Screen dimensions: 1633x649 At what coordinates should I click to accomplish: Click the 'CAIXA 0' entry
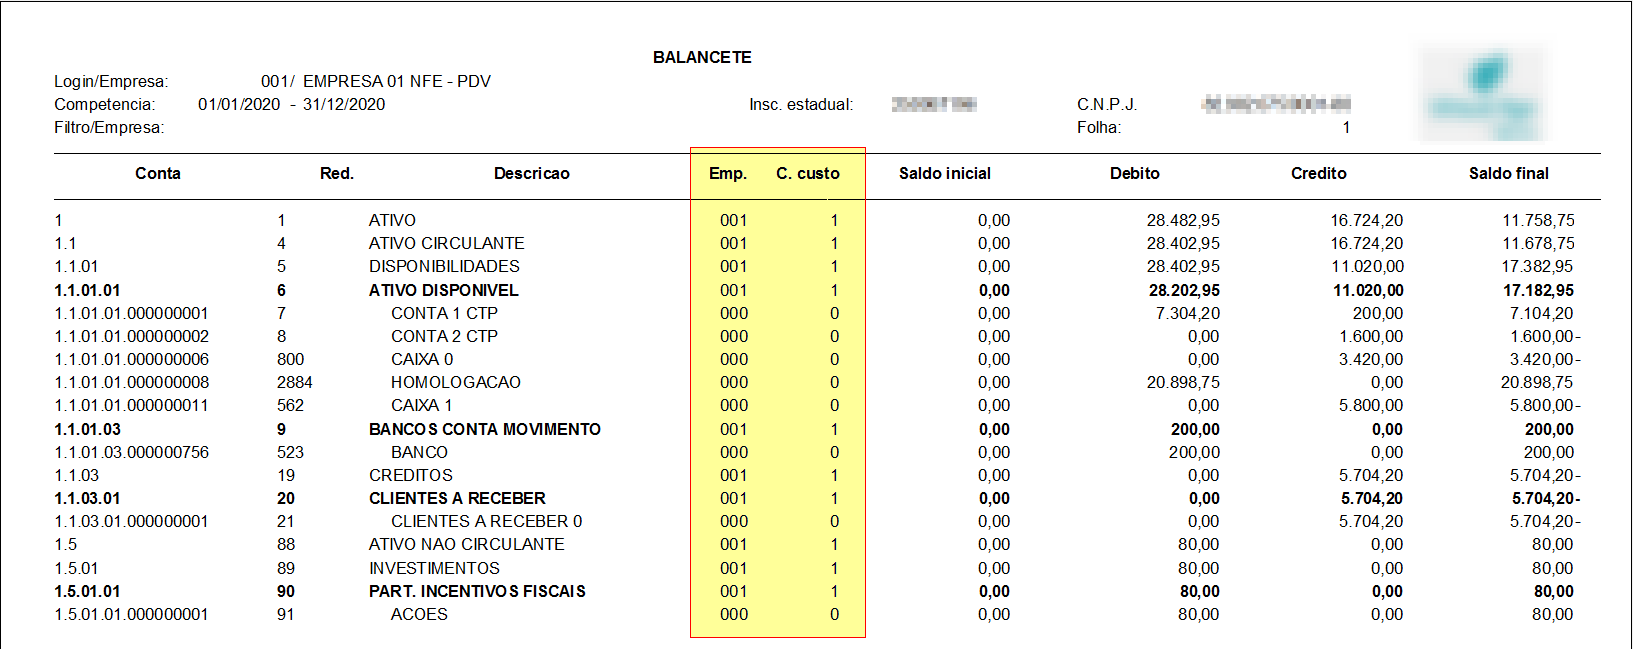click(422, 359)
